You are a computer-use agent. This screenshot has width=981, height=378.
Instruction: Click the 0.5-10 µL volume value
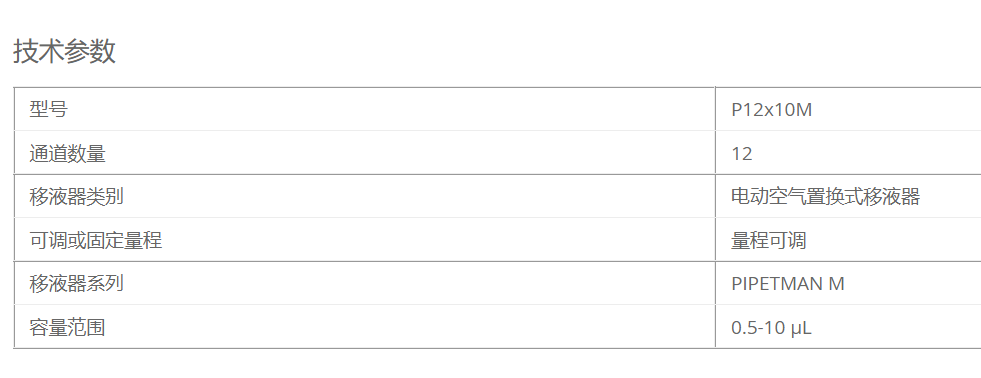point(771,327)
